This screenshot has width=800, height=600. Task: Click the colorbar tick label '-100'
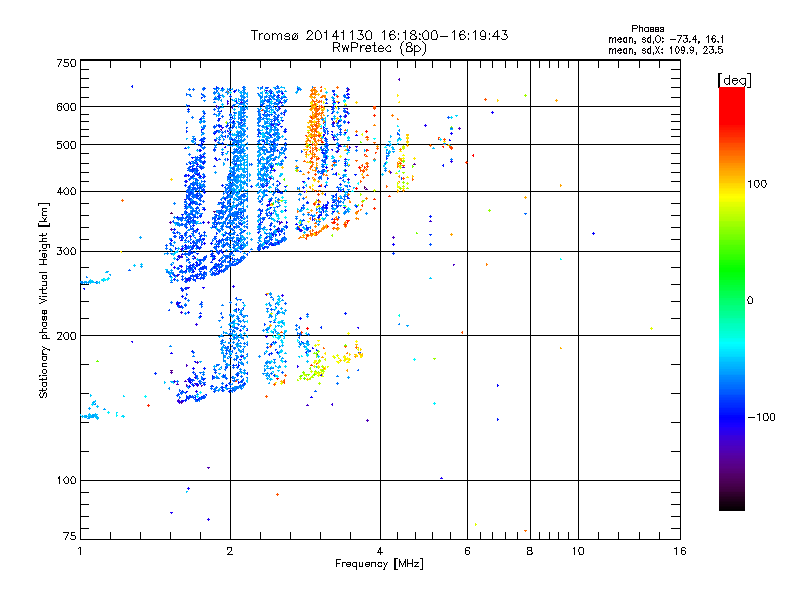pyautogui.click(x=761, y=417)
